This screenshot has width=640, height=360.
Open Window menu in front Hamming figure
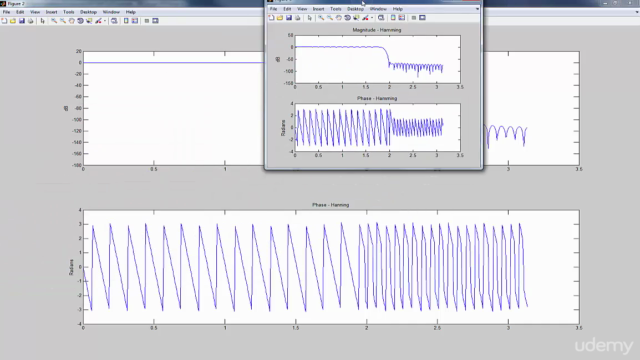click(x=378, y=9)
